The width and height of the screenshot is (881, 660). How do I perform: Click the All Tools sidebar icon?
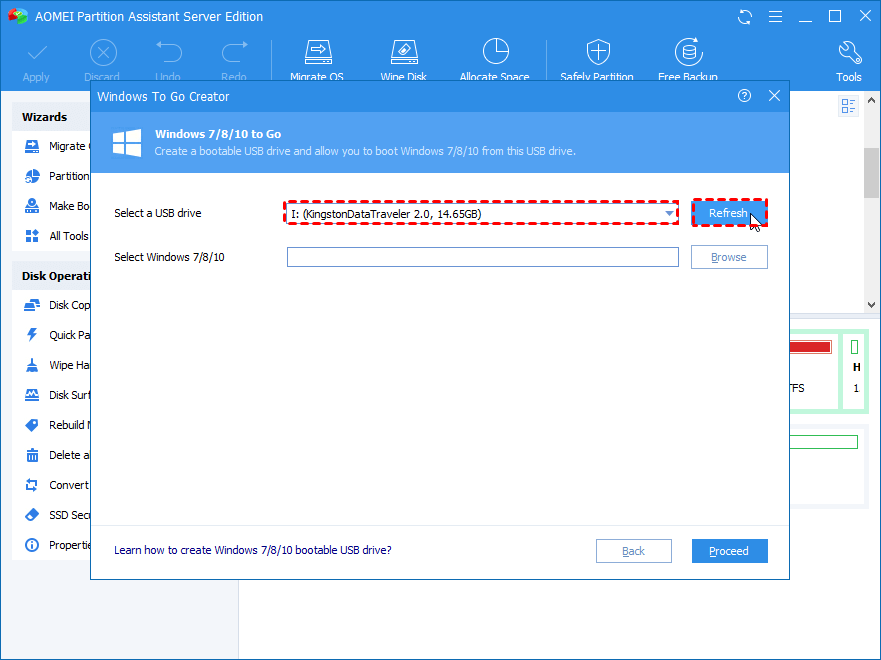(32, 236)
